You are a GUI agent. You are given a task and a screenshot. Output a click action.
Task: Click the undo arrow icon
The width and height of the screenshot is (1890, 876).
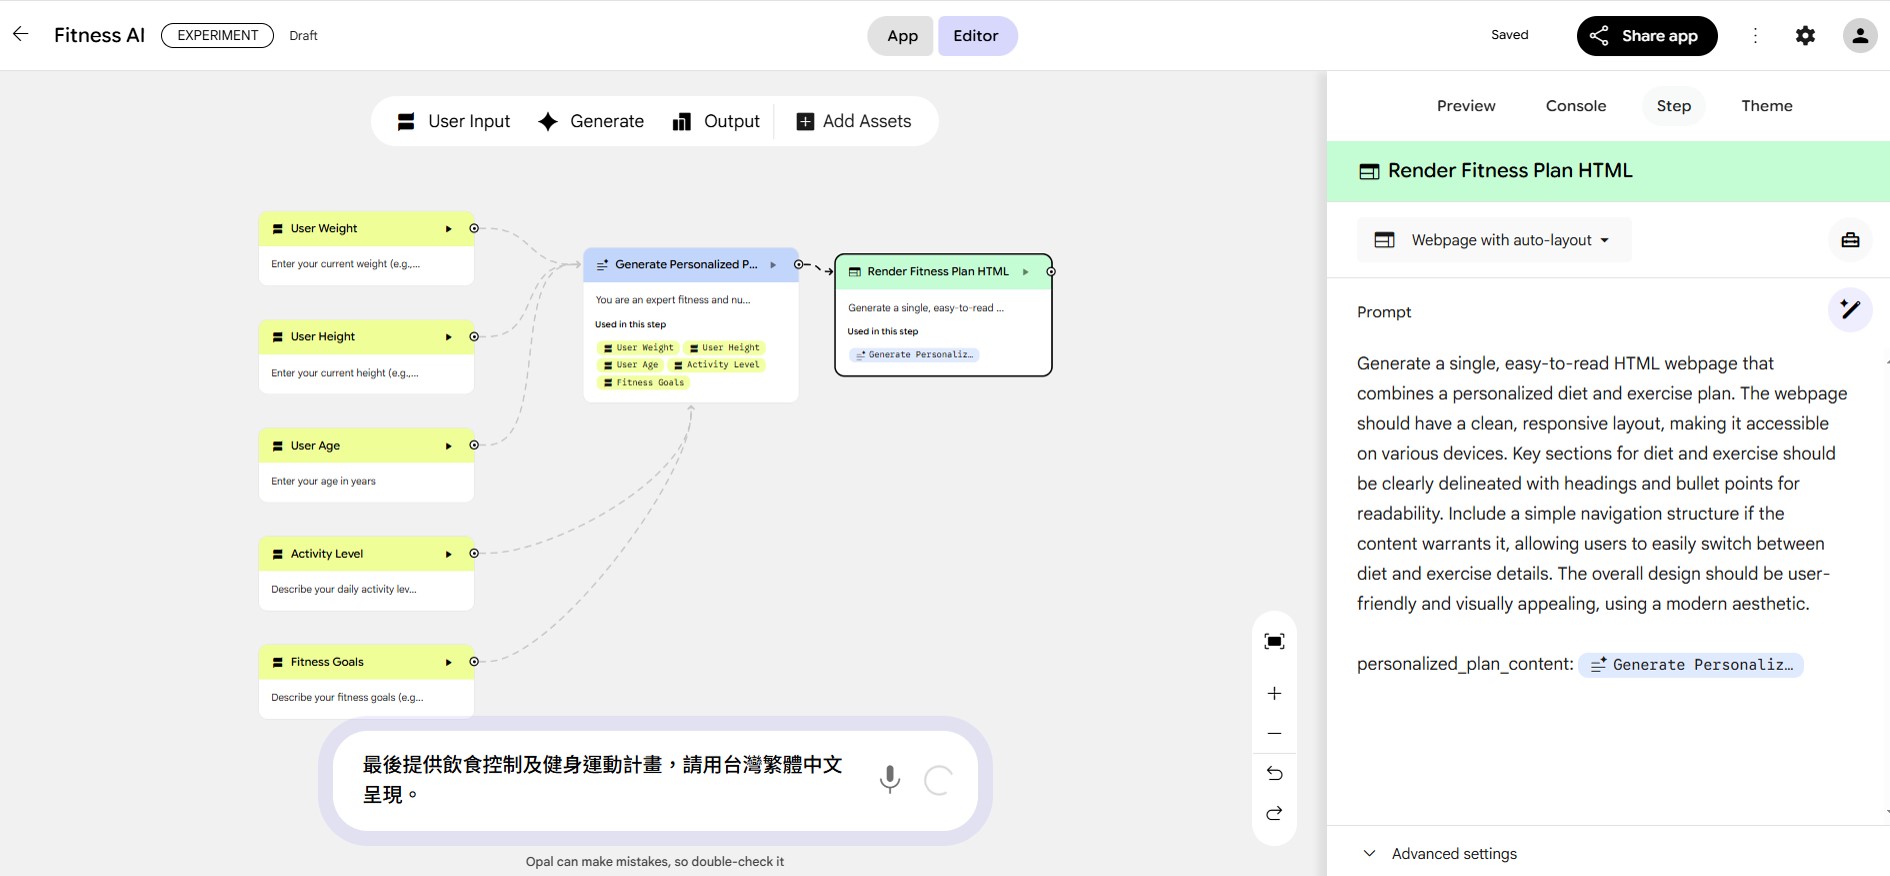(x=1274, y=773)
